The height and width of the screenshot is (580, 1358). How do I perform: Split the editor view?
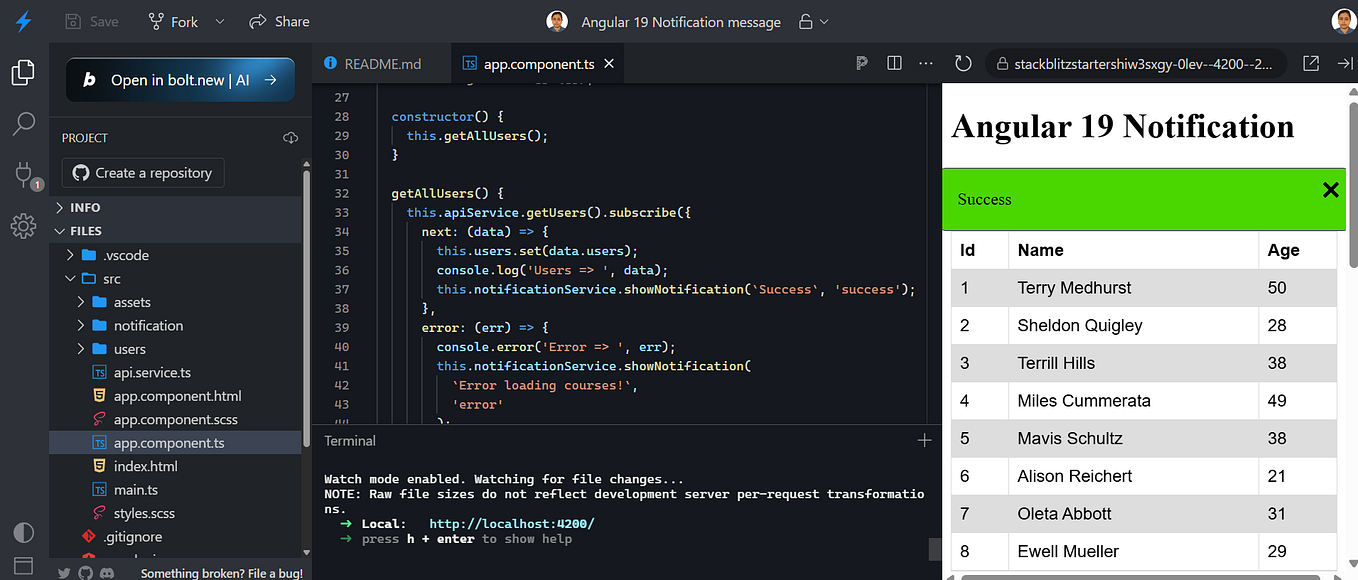(893, 62)
